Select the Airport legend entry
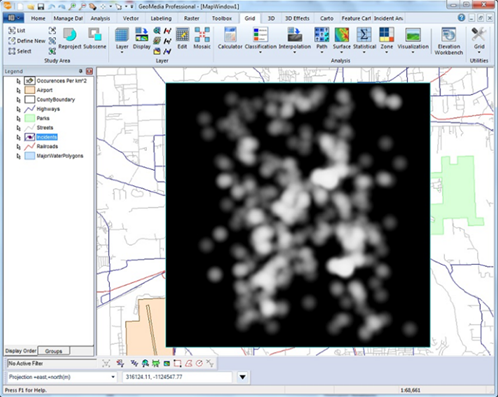This screenshot has height=397, width=498. tap(45, 90)
